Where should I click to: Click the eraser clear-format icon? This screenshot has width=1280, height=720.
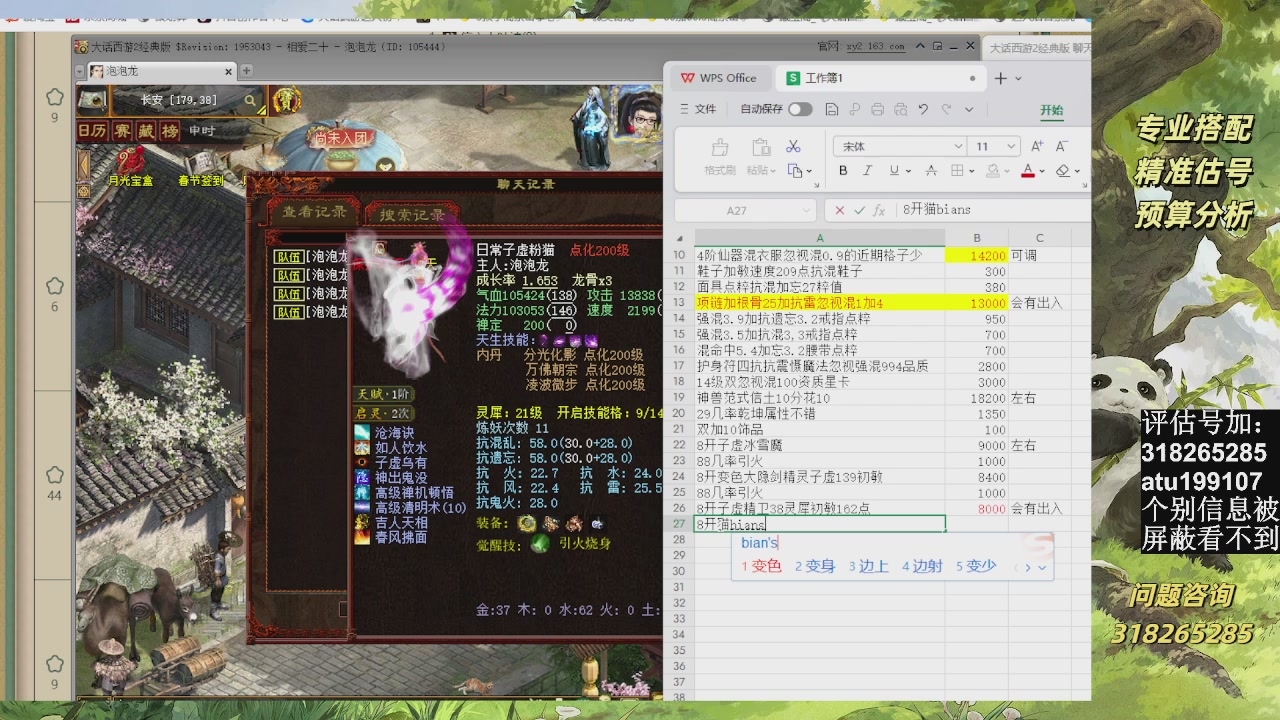click(1063, 171)
